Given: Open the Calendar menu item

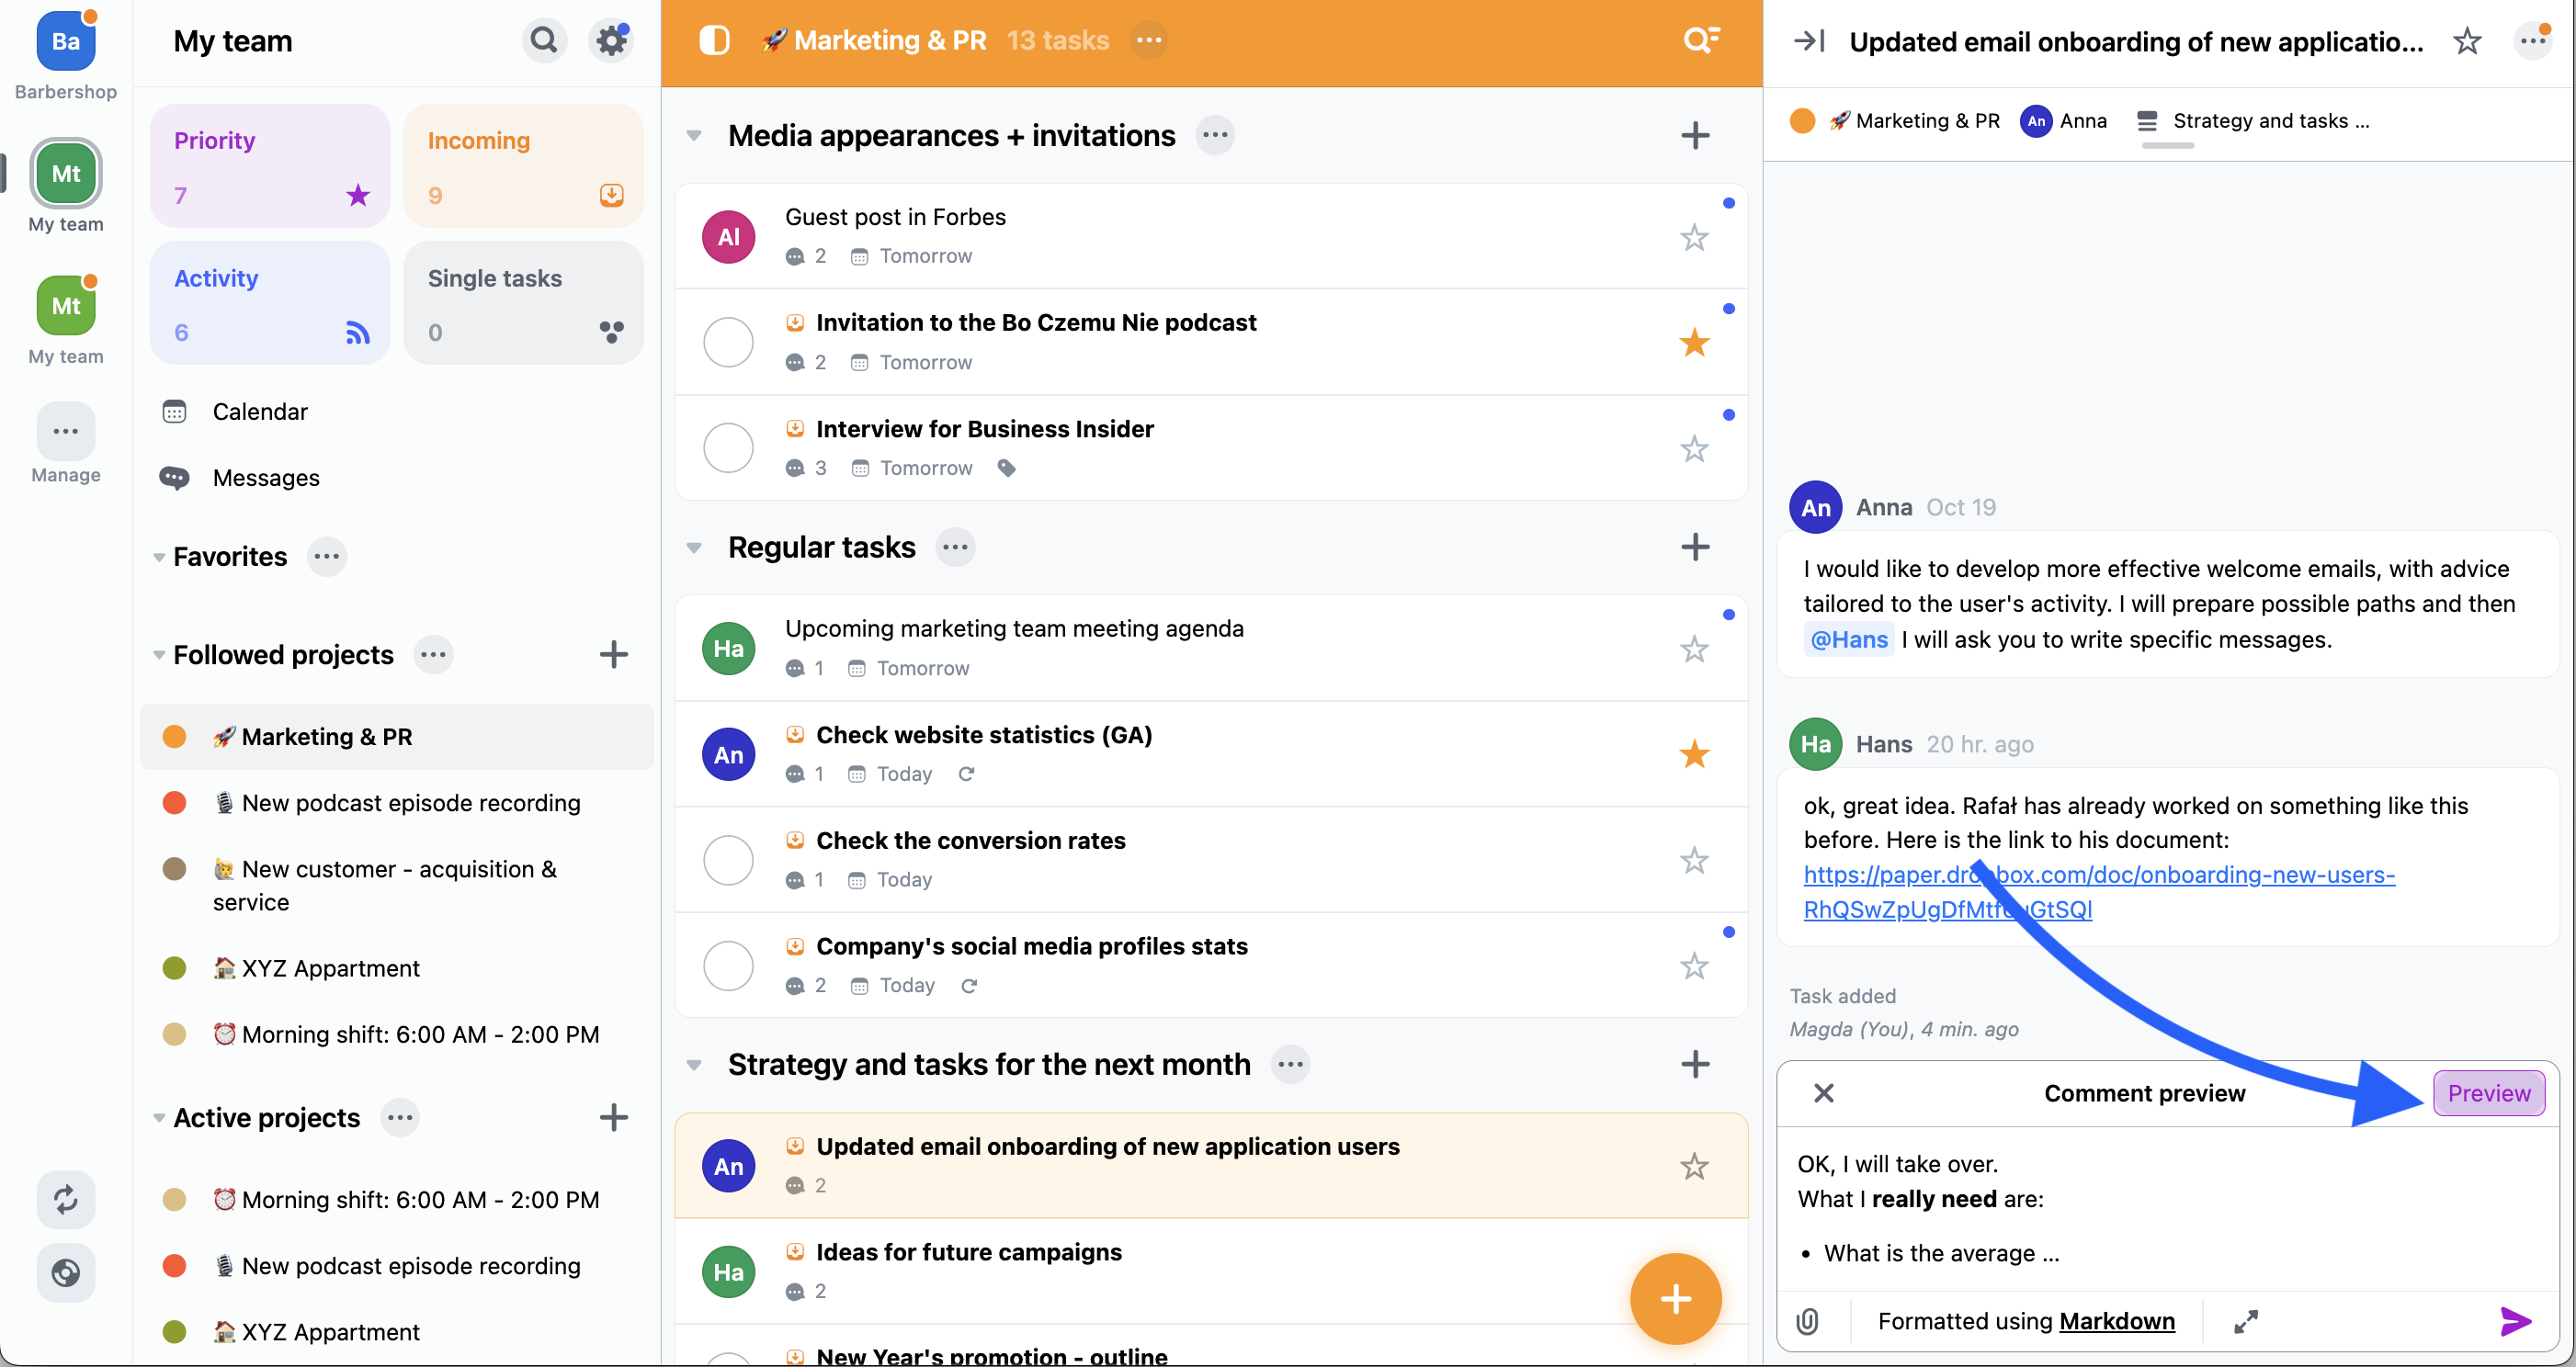Looking at the screenshot, I should pyautogui.click(x=259, y=412).
